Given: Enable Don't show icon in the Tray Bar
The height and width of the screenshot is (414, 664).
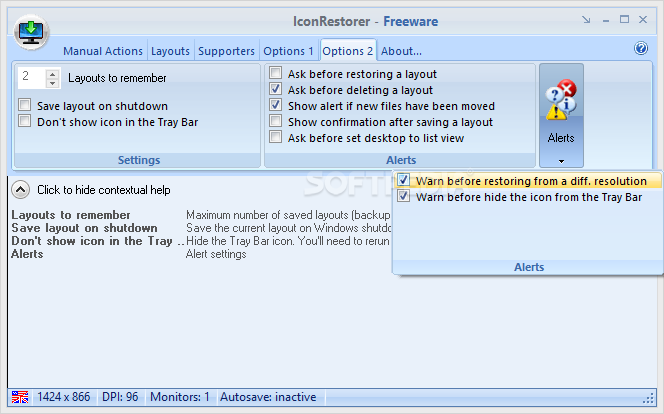Looking at the screenshot, I should click(25, 121).
